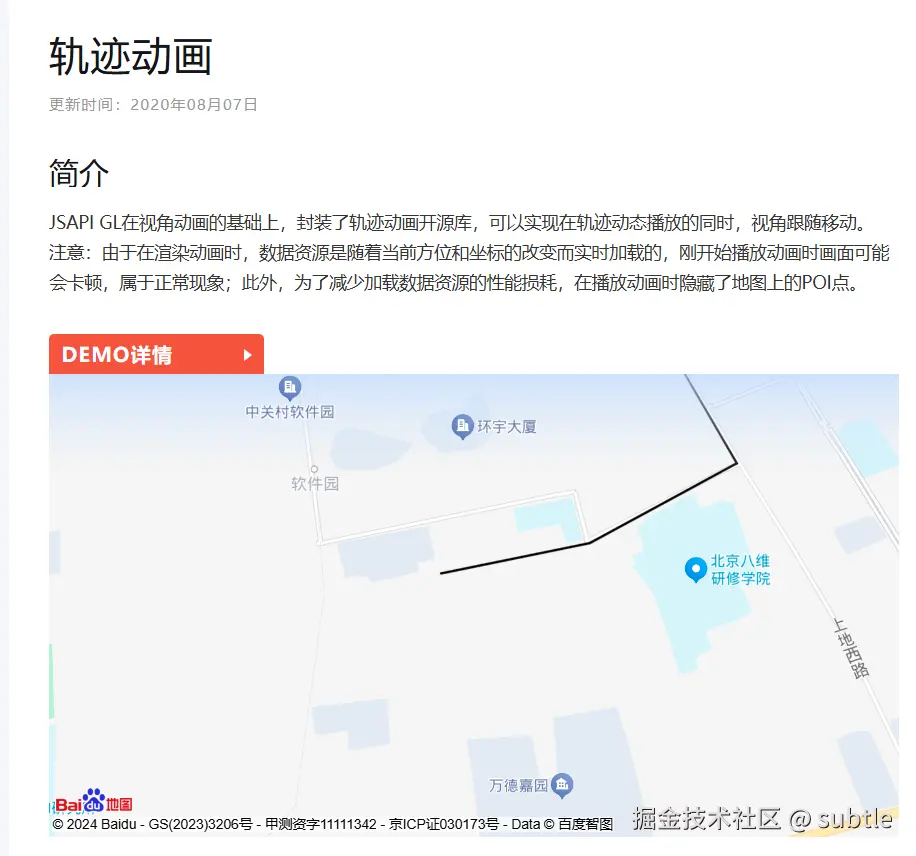916x856 pixels.
Task: Click the copyright 2024 Baidu text
Action: [x=94, y=824]
